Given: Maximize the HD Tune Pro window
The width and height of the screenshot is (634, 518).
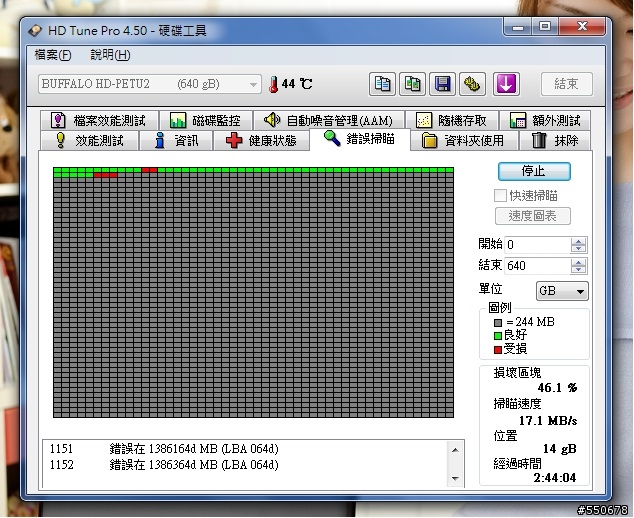Looking at the screenshot, I should (545, 27).
